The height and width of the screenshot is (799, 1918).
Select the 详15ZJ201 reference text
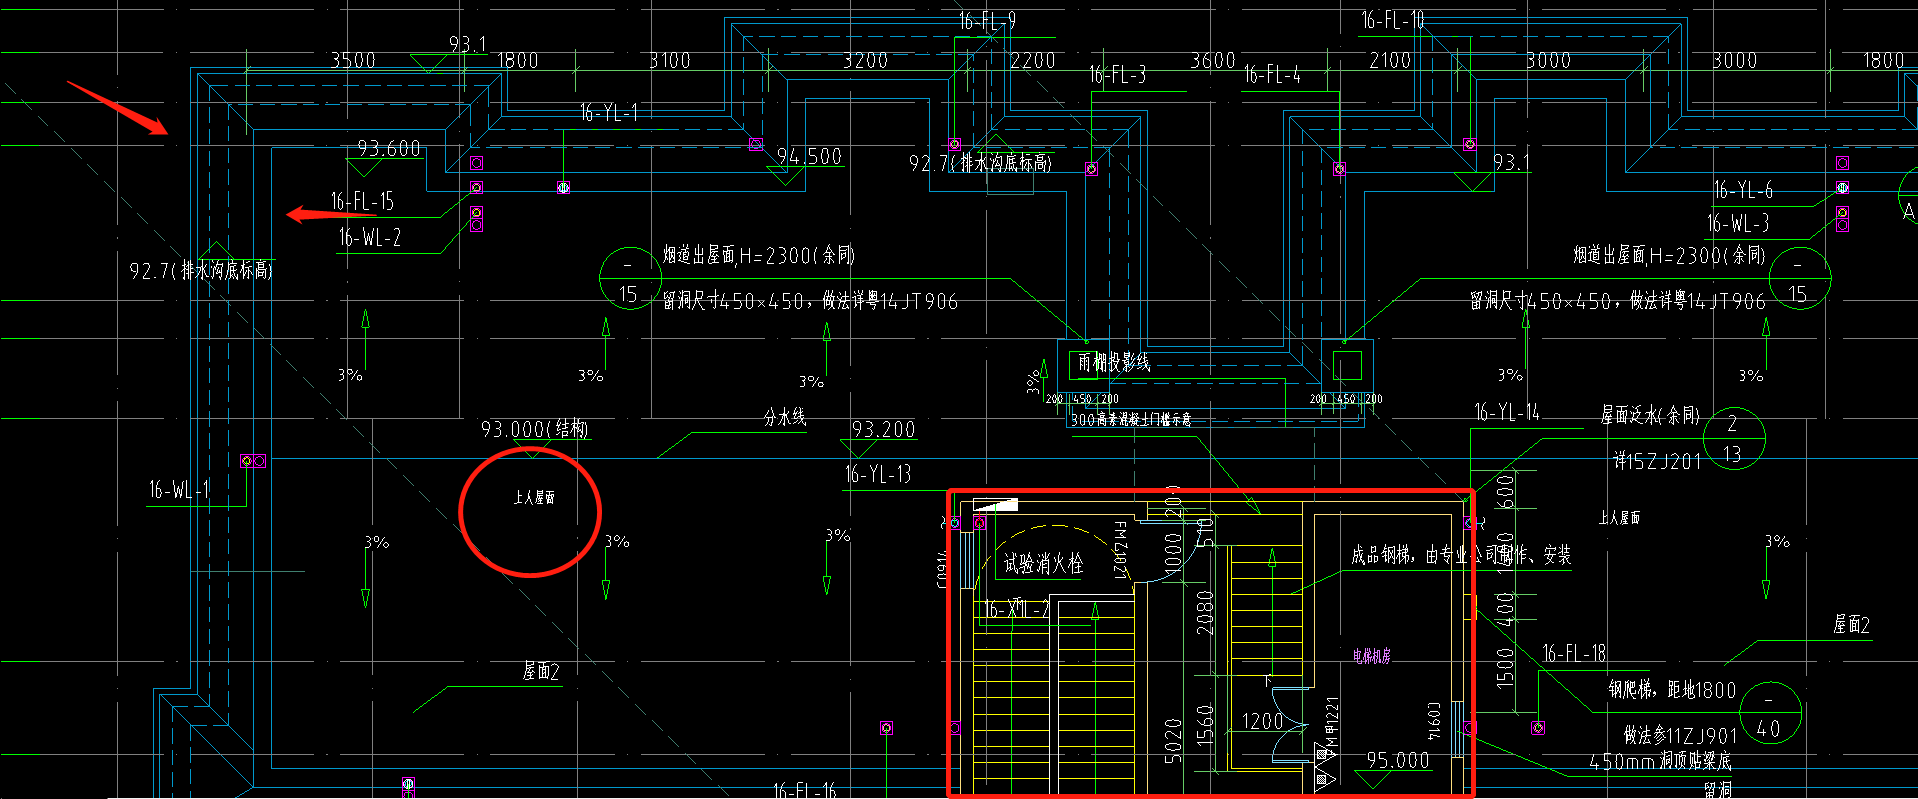click(x=1657, y=461)
